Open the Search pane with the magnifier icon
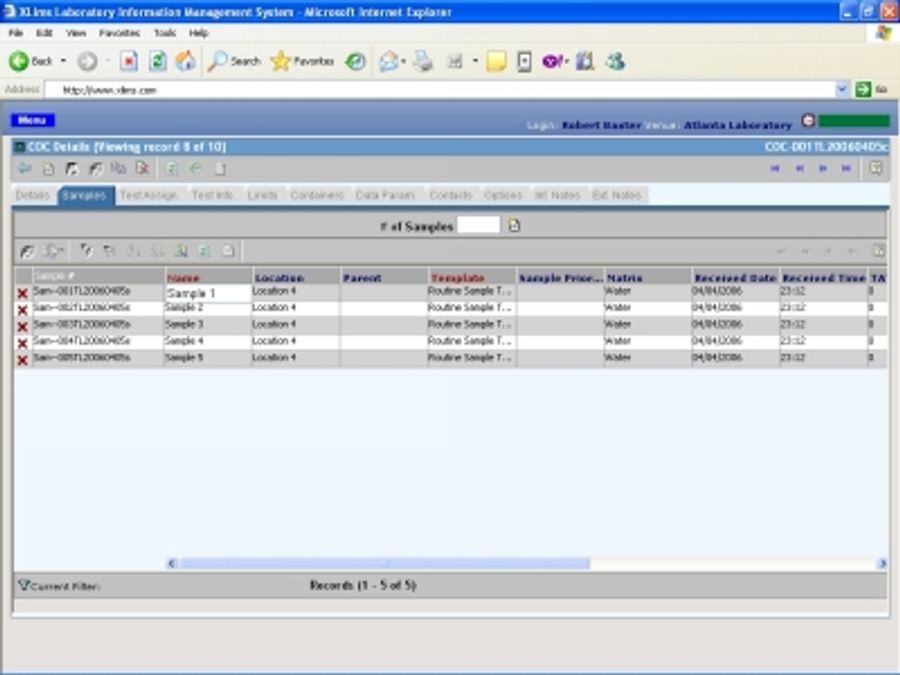900x675 pixels. coord(234,61)
